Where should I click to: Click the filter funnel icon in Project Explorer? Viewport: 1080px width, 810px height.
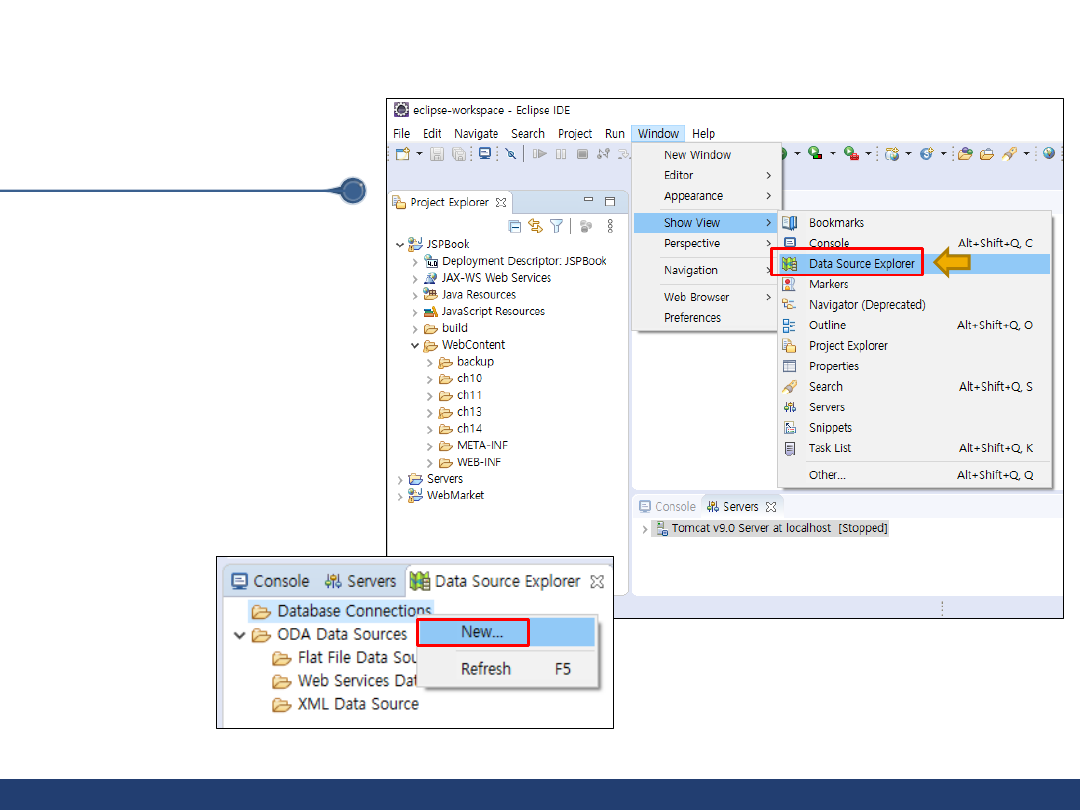[x=556, y=227]
